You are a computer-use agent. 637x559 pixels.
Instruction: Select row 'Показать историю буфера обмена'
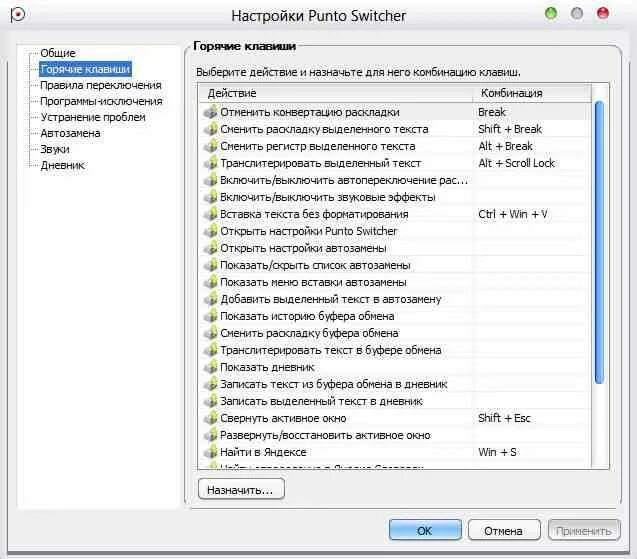393,316
